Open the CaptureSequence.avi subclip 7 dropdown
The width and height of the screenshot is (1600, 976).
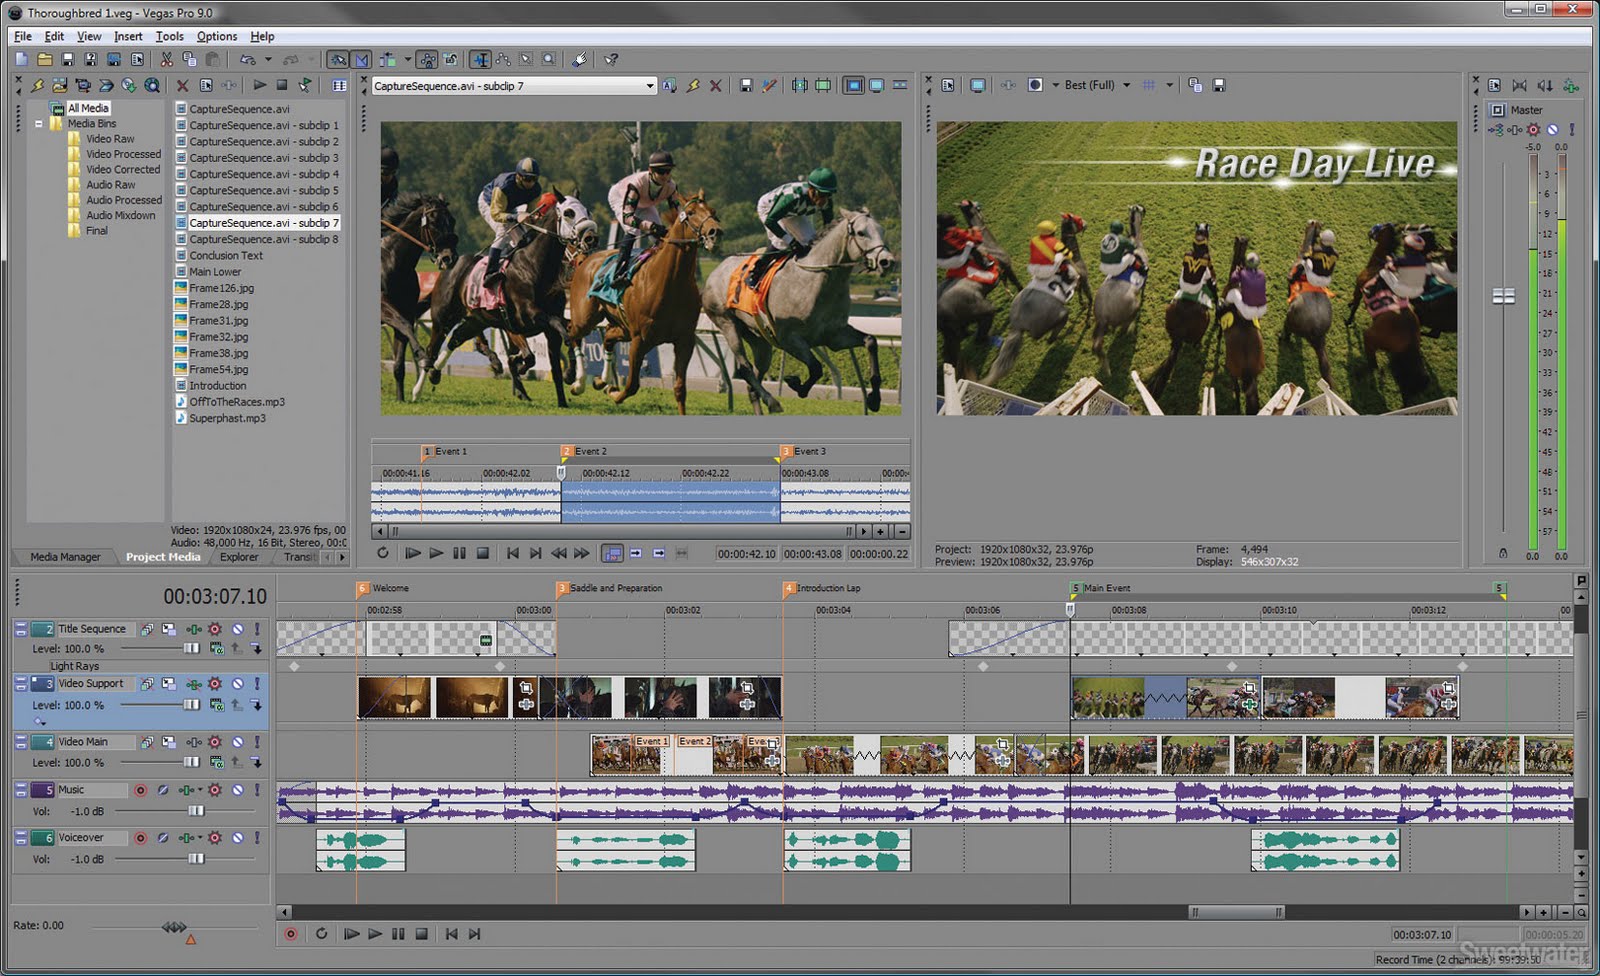pos(649,86)
